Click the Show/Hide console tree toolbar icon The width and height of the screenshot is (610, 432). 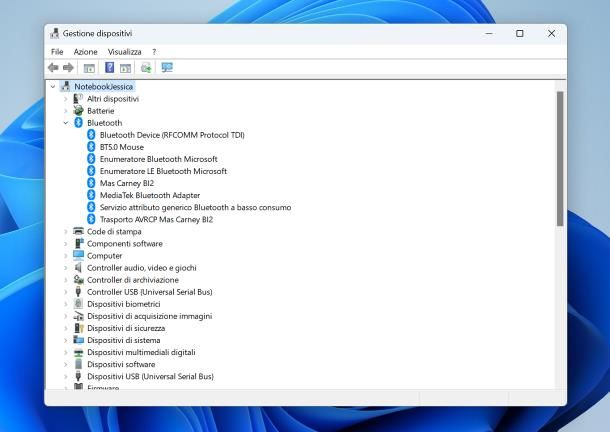(89, 68)
